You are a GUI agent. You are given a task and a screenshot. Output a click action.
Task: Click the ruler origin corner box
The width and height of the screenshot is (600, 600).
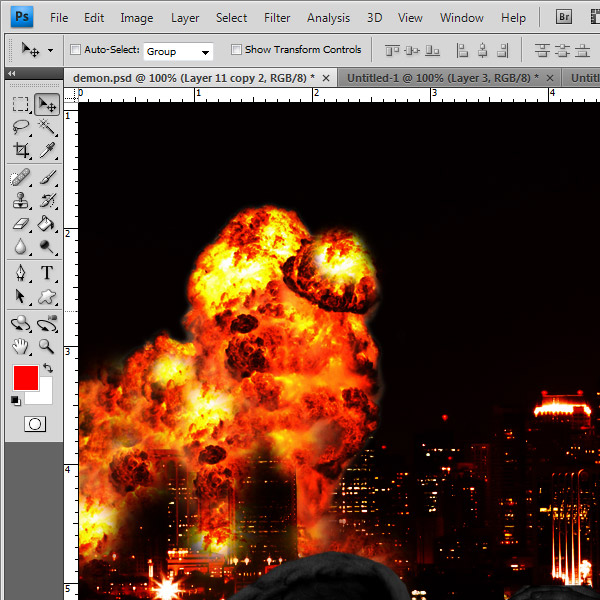(x=71, y=95)
